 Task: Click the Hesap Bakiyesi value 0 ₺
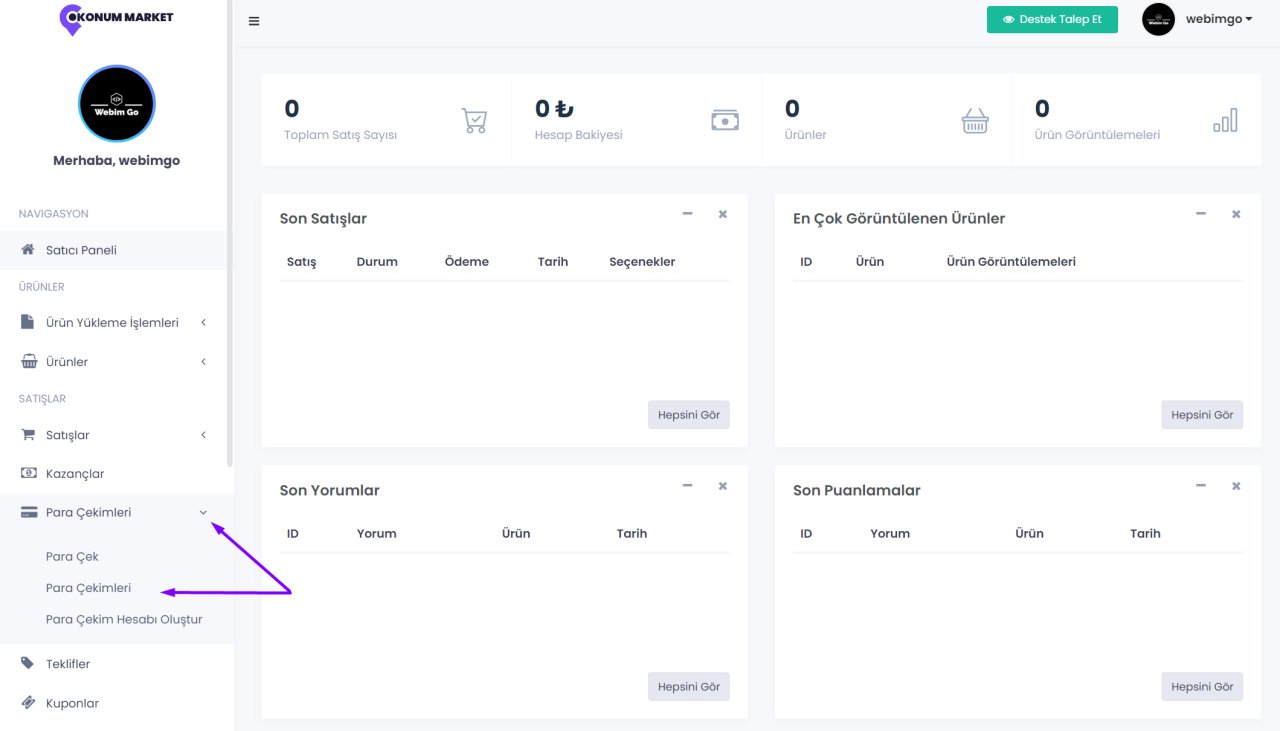(554, 109)
